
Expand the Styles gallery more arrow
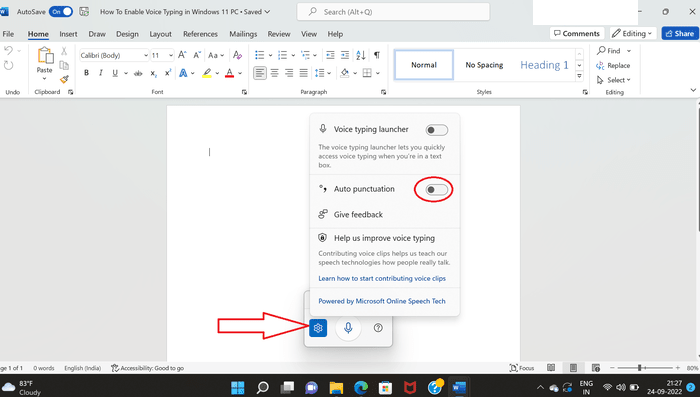pos(579,76)
